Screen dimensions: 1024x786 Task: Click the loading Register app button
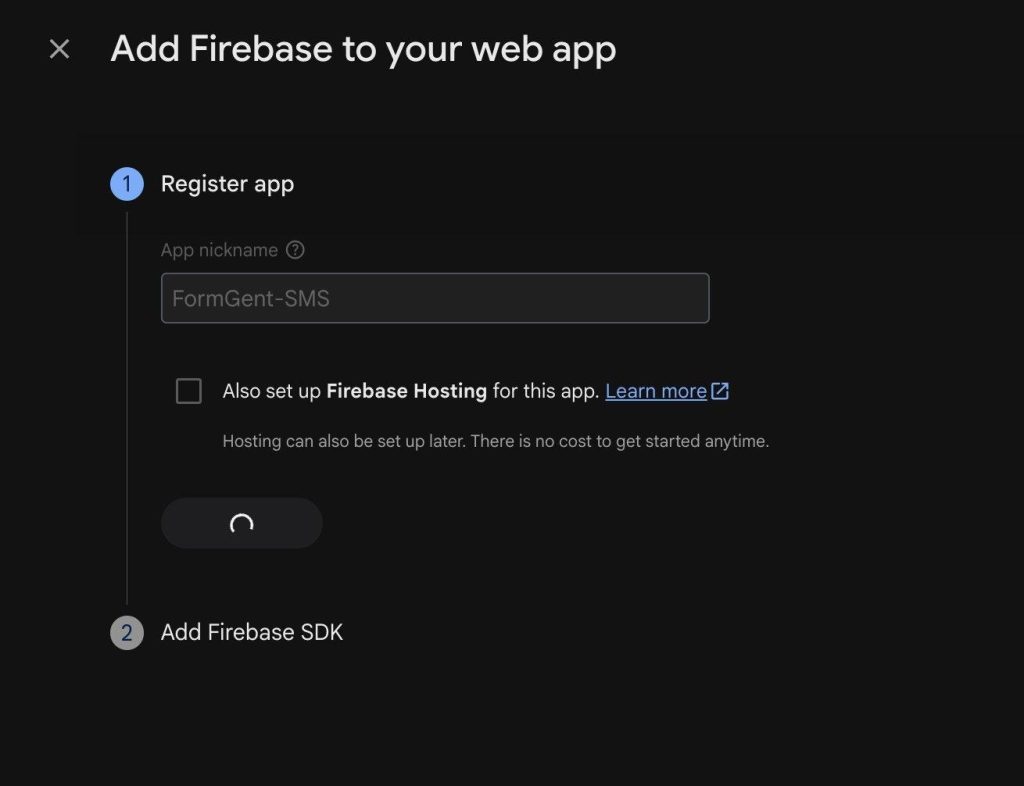click(242, 523)
